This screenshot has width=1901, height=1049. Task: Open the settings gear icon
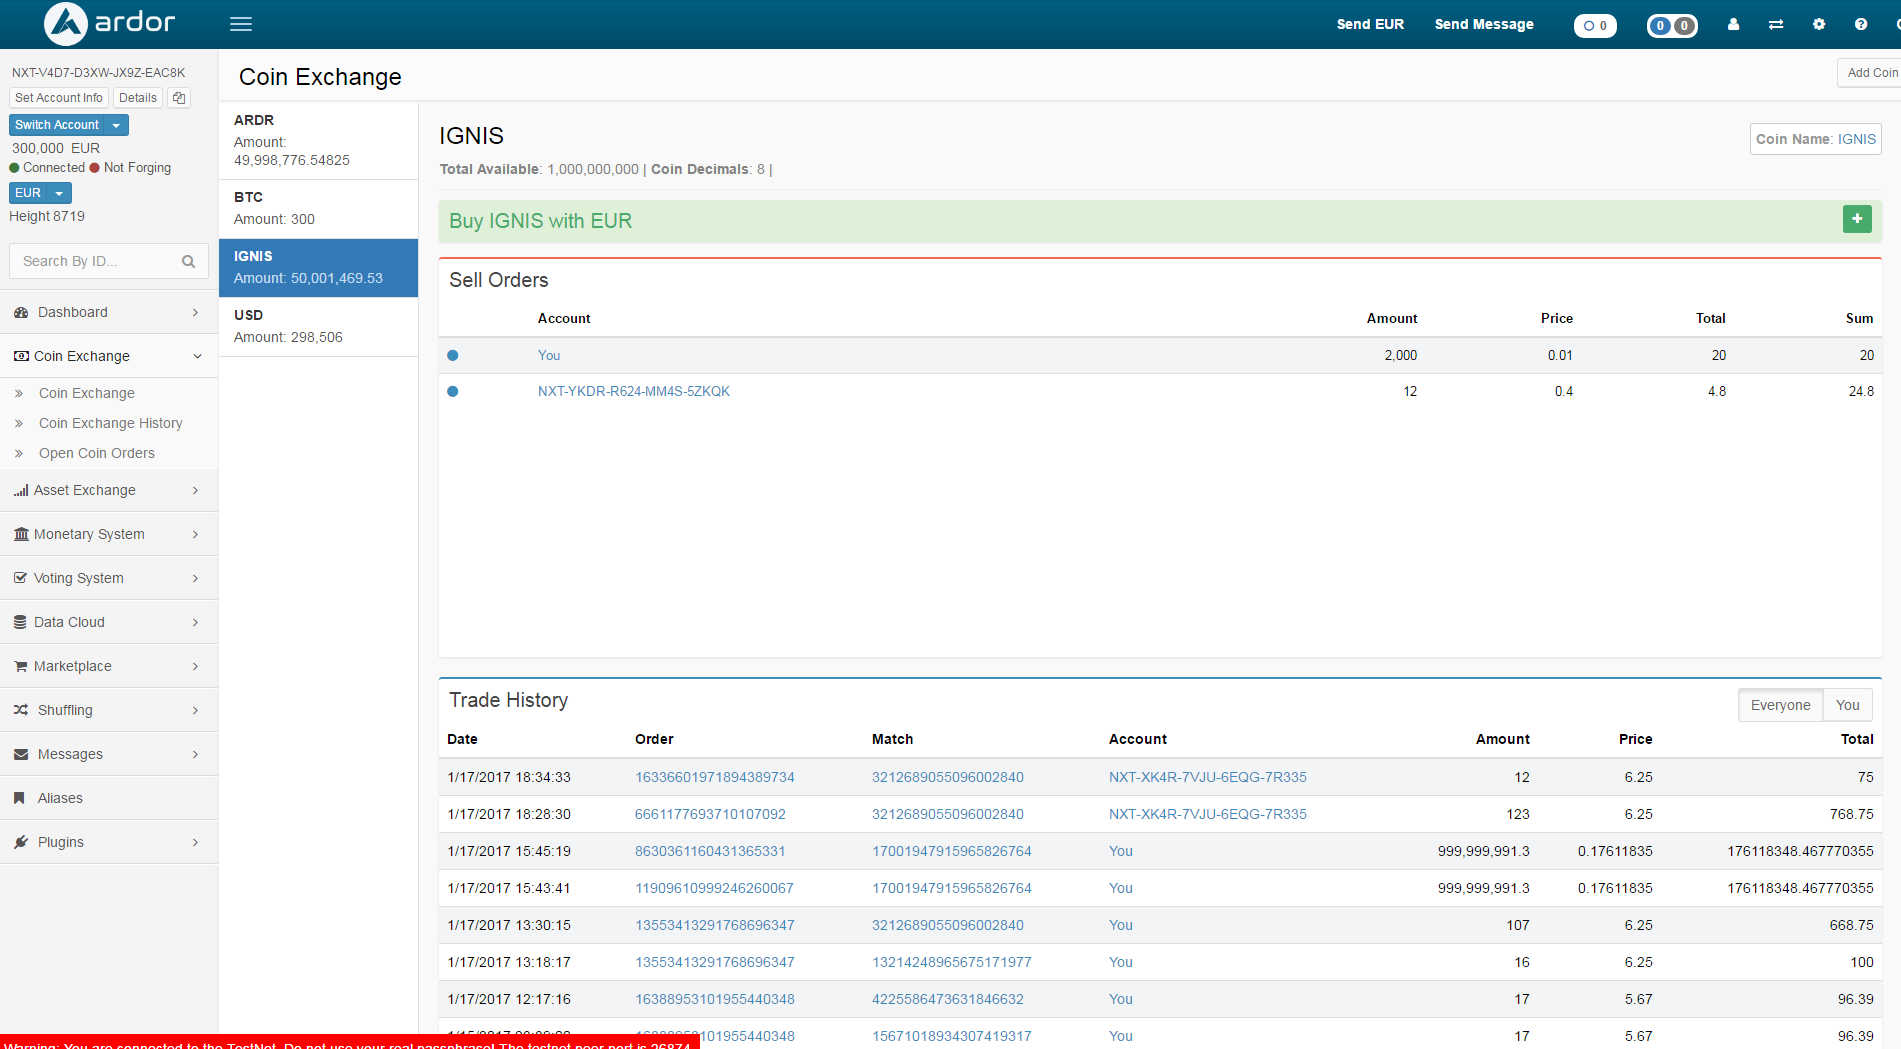coord(1819,24)
